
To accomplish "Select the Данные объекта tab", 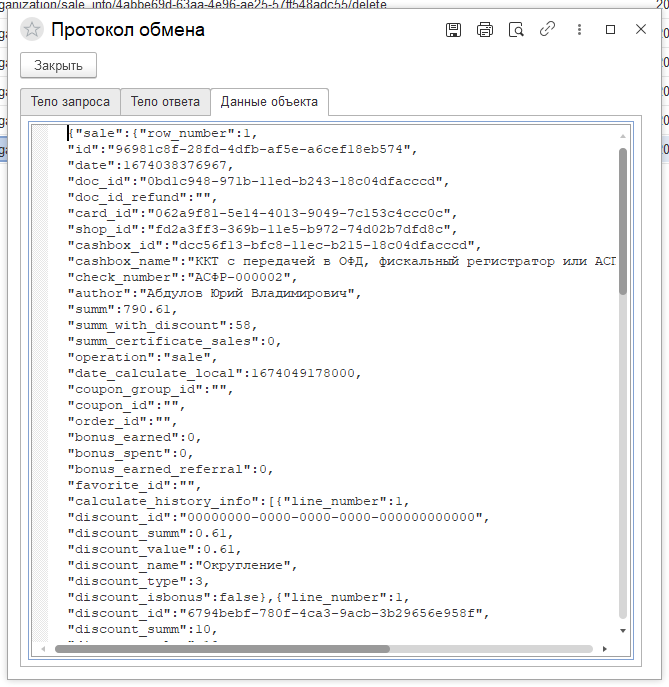I will coord(269,102).
